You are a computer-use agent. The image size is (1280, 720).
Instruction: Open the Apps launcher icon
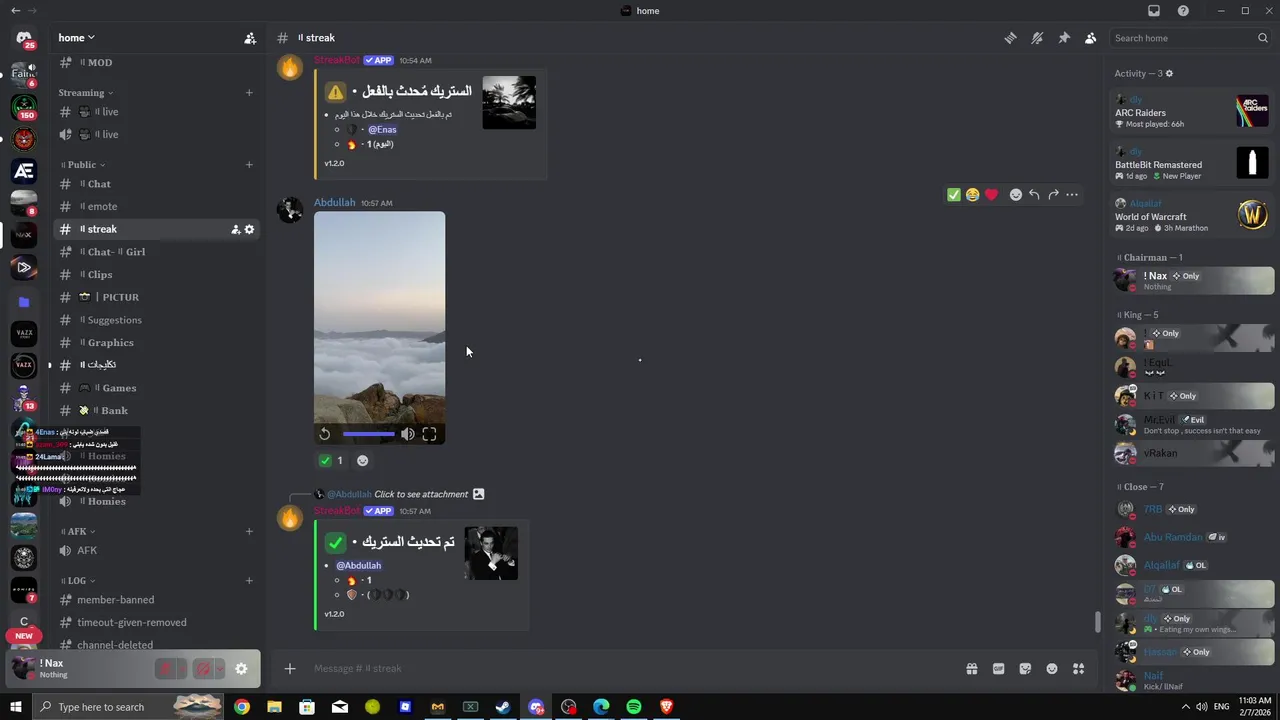click(x=1078, y=669)
